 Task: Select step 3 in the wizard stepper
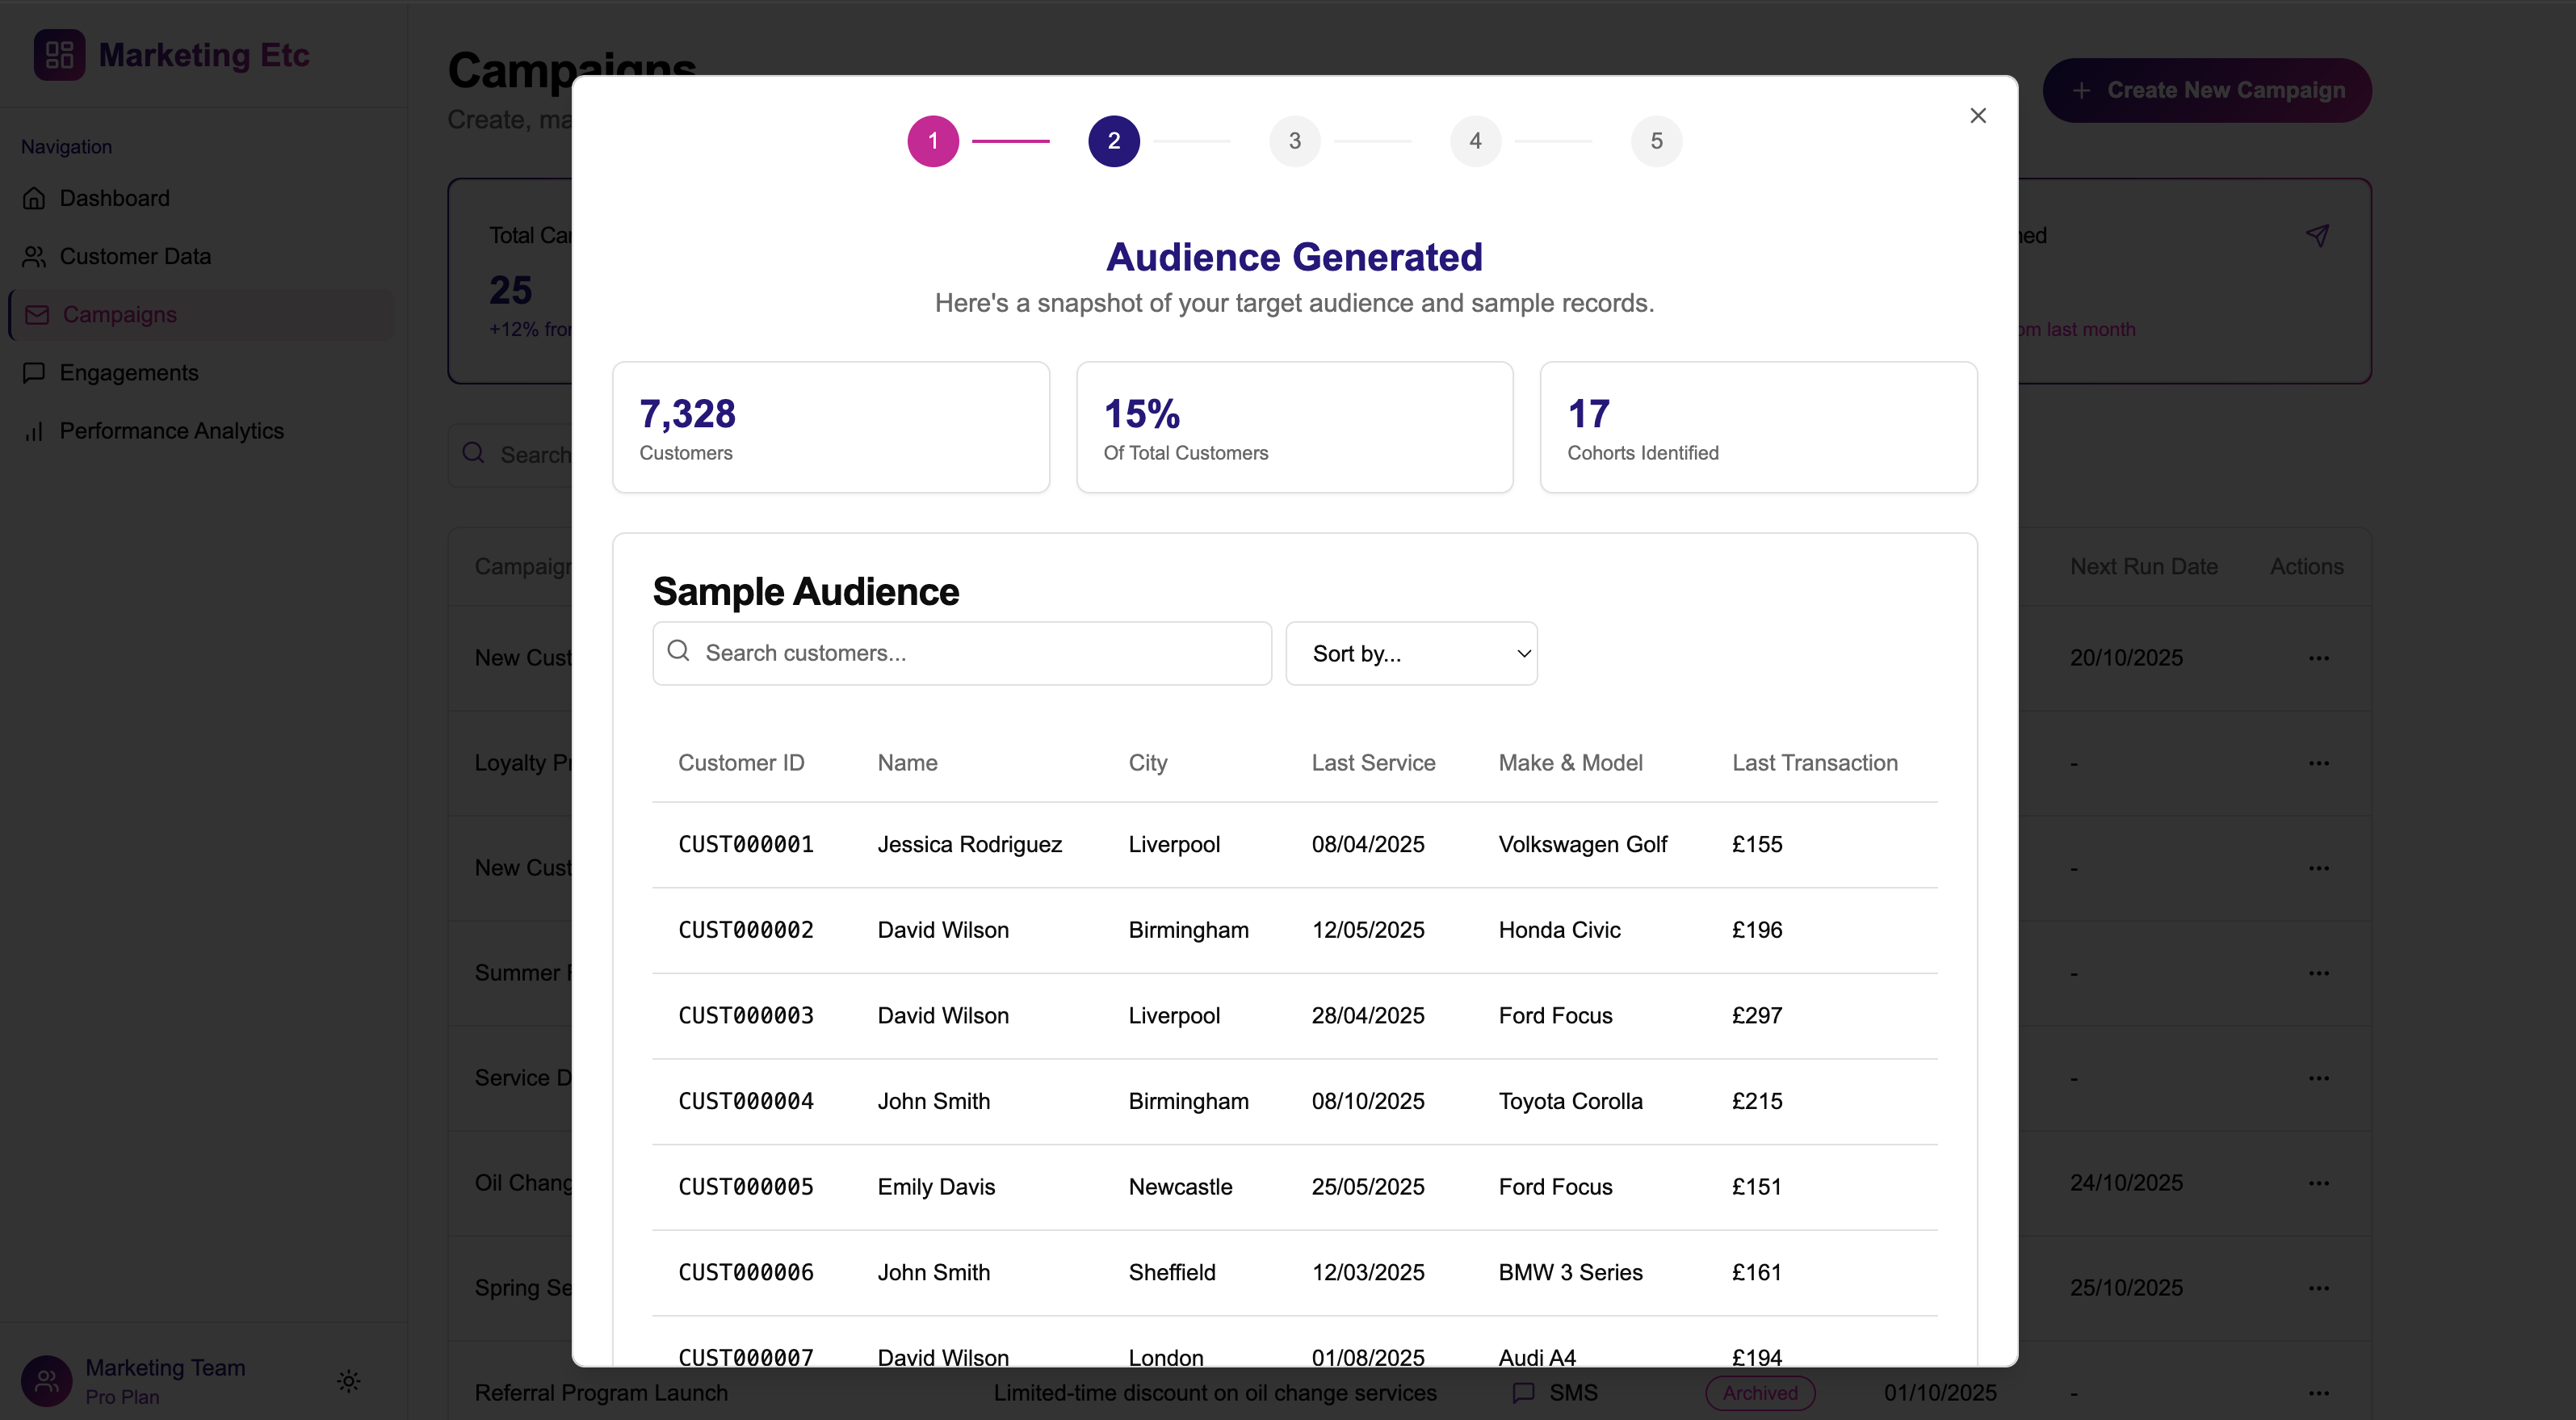1294,140
